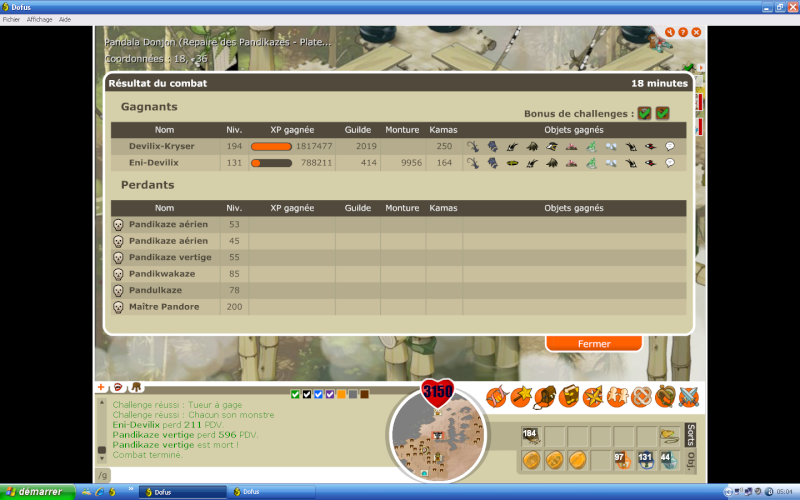This screenshot has height=500, width=800.
Task: Click the shortcut item slot labeled 97
Action: click(622, 460)
